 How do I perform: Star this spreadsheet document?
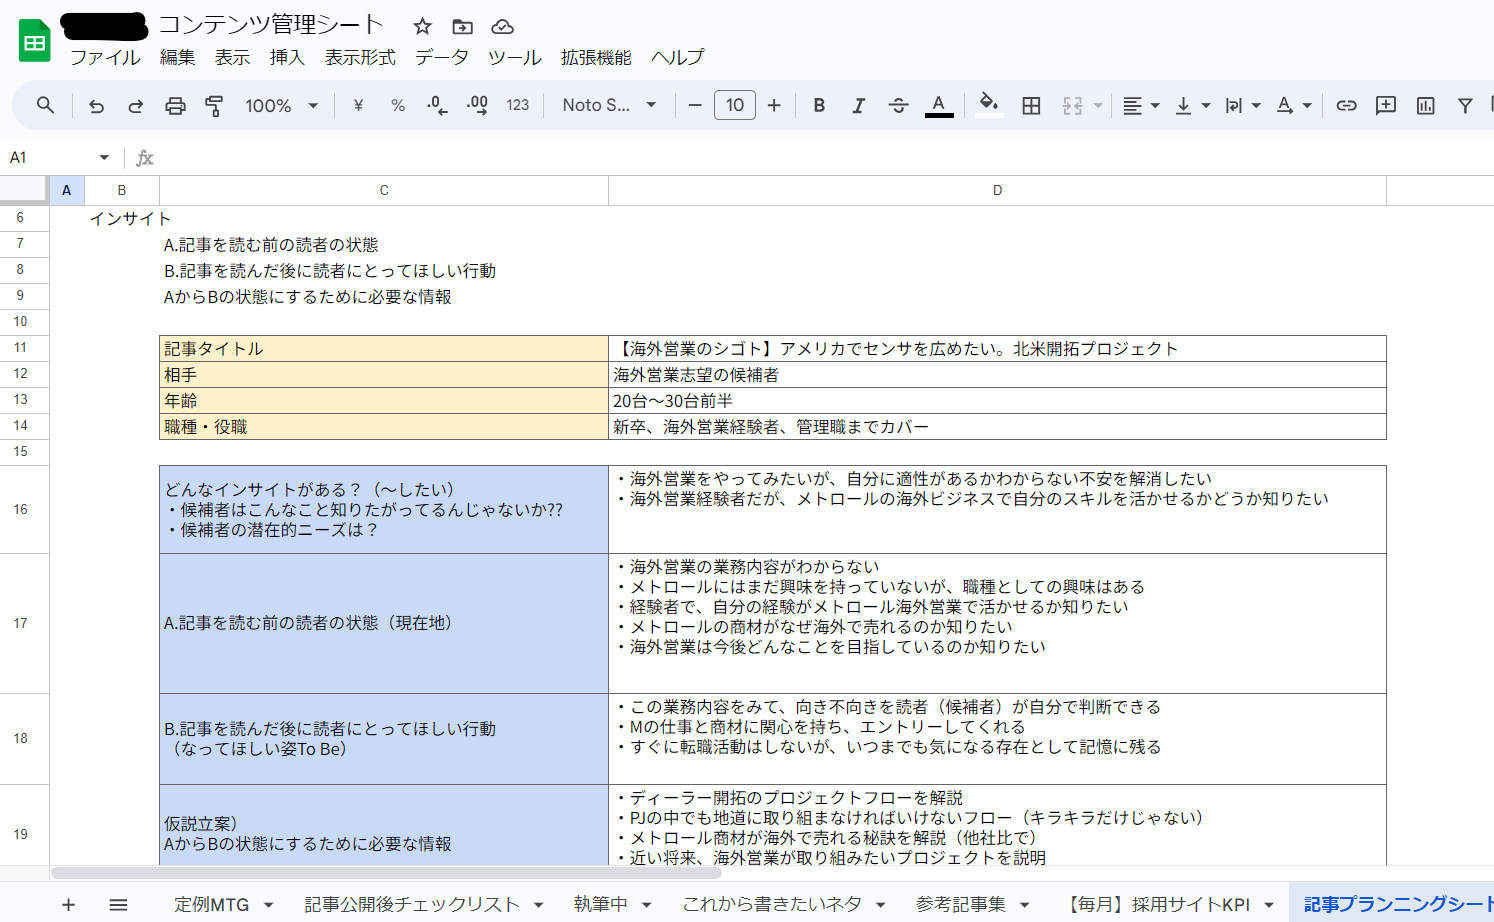(423, 26)
